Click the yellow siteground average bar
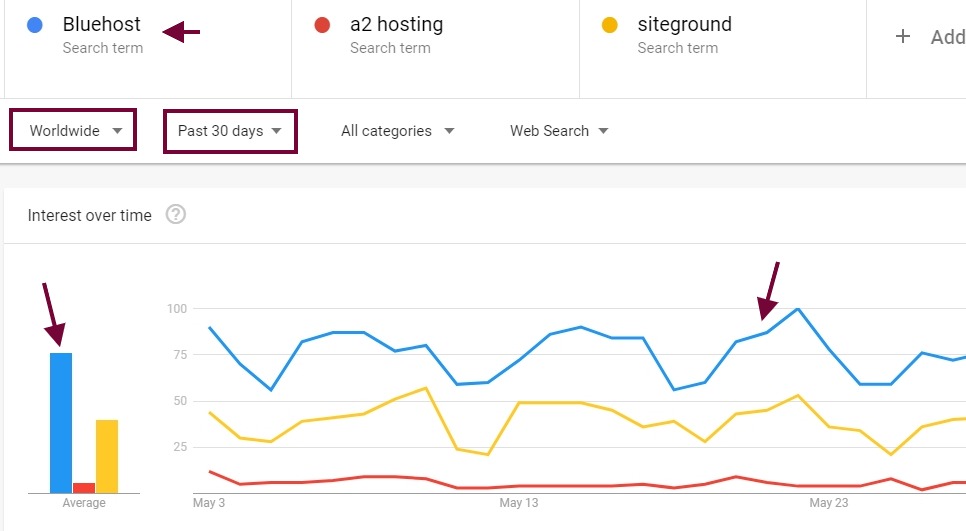 click(107, 456)
